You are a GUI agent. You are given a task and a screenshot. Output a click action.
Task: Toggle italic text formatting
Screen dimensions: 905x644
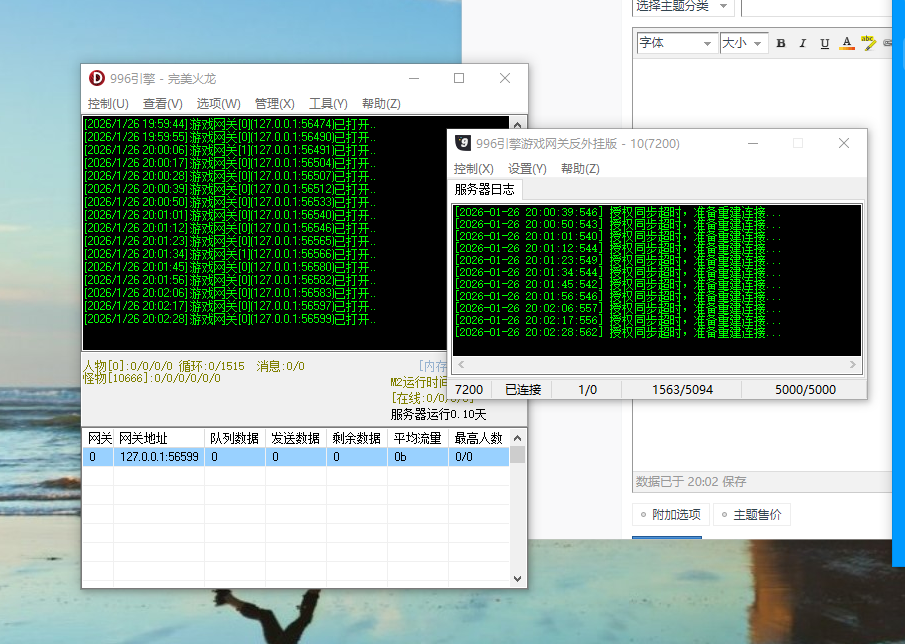[x=803, y=43]
